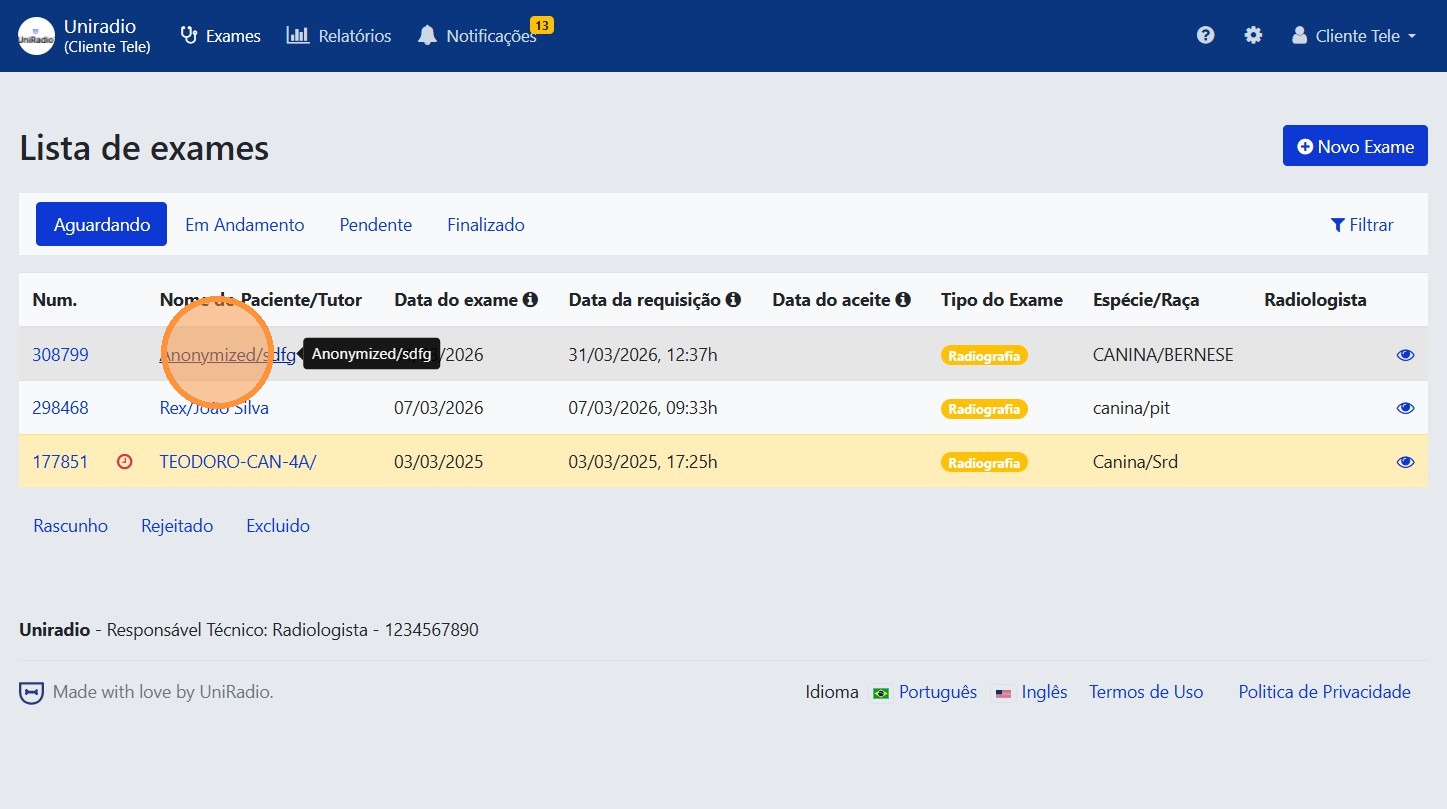Open exam number 298468 link
The width and height of the screenshot is (1447, 809).
(60, 408)
